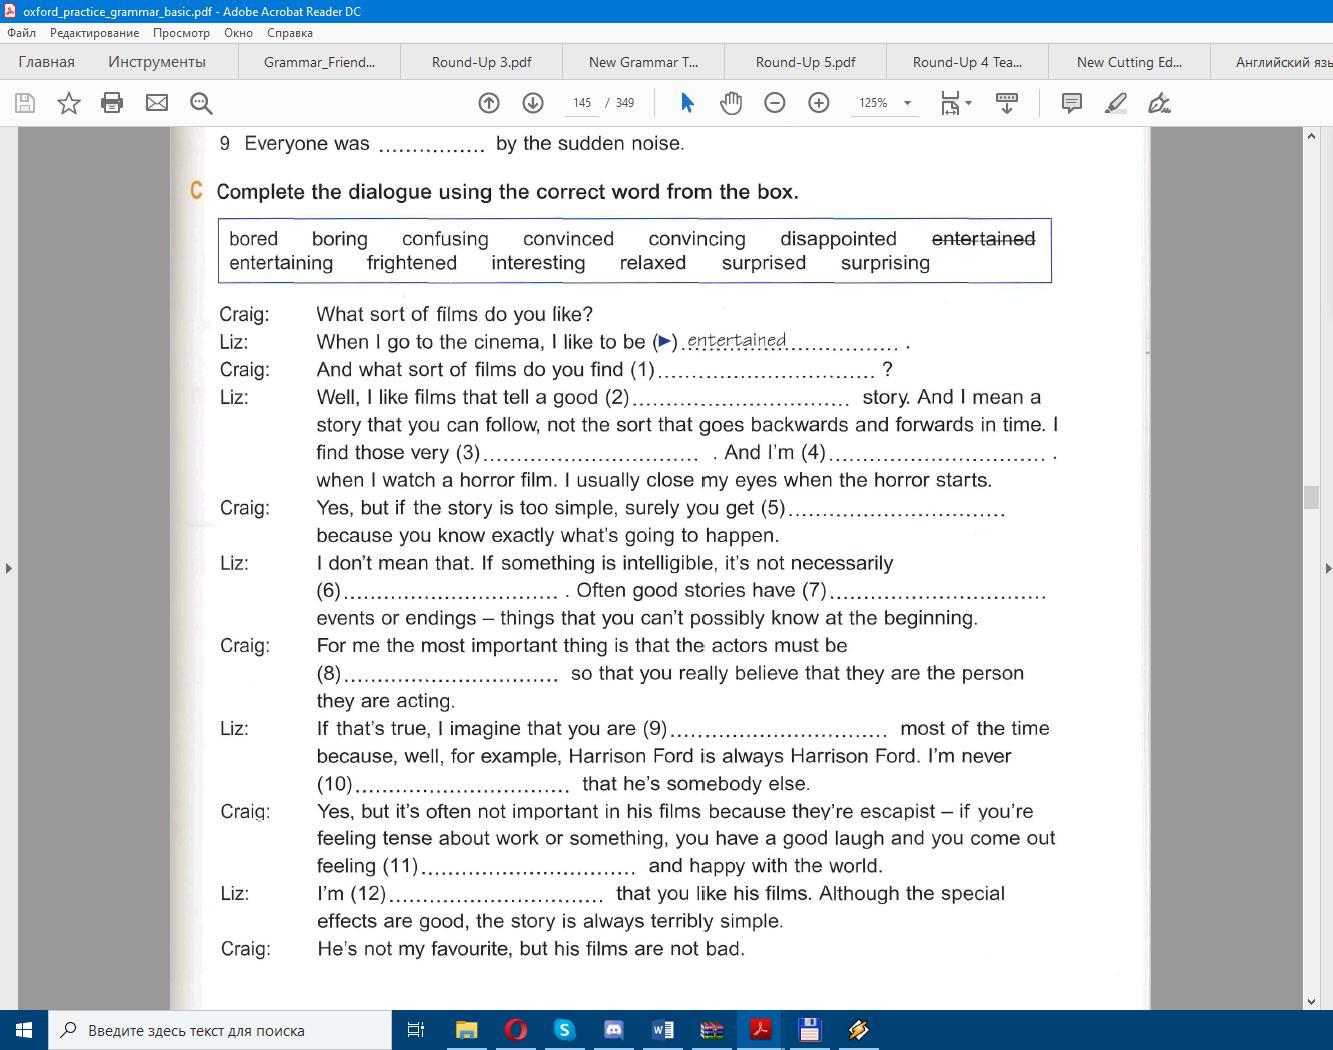Open the Find text magnifier icon
Screen dimensions: 1333x1050
201,103
